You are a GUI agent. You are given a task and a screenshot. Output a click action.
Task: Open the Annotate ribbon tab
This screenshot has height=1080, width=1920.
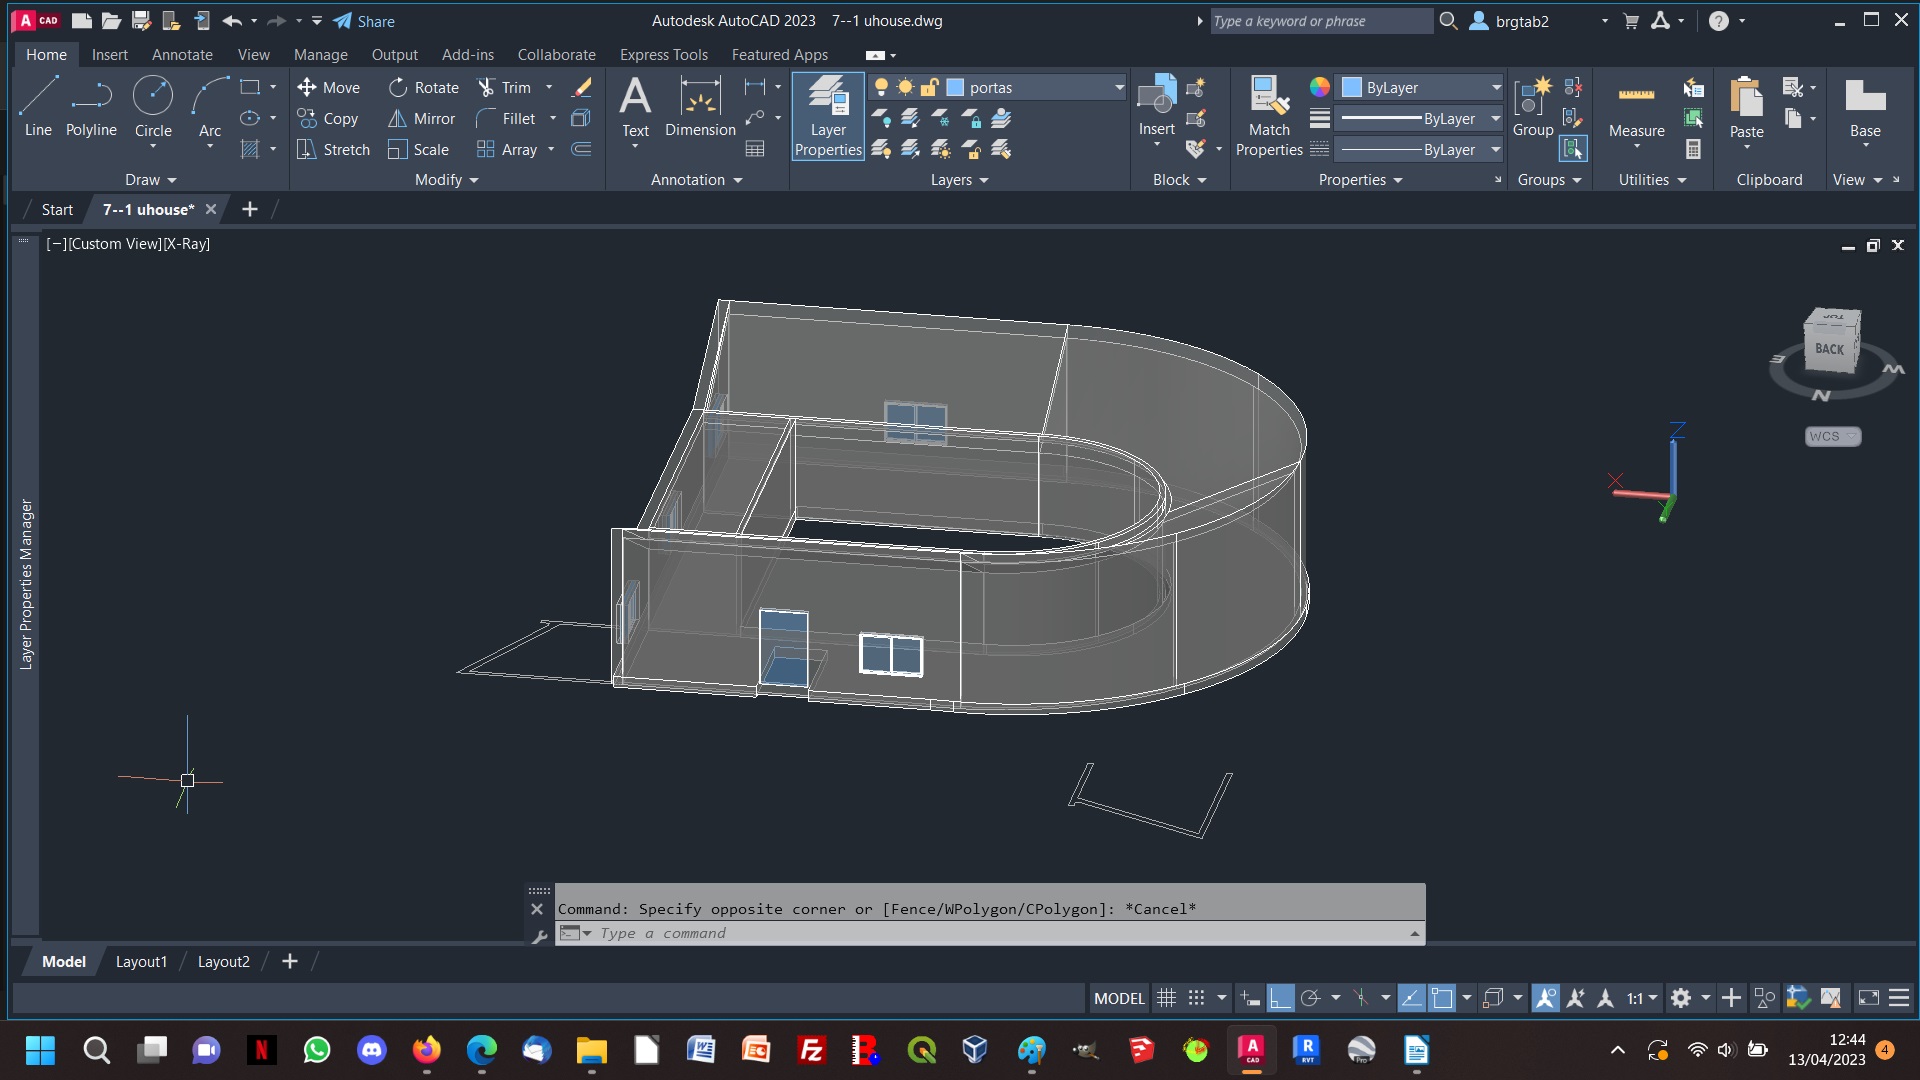(x=182, y=55)
